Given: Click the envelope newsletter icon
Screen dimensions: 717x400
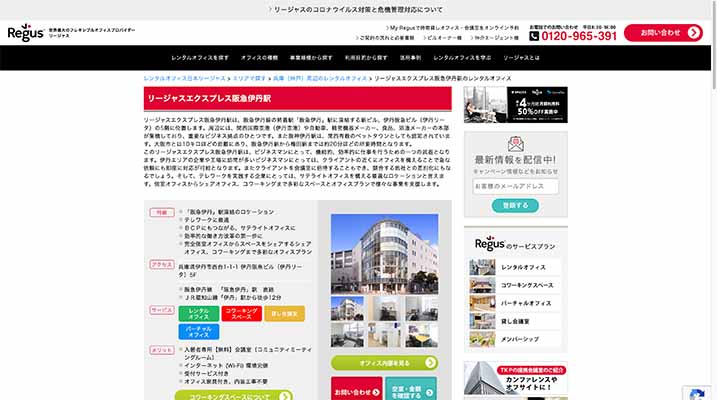Looking at the screenshot, I should [x=515, y=144].
